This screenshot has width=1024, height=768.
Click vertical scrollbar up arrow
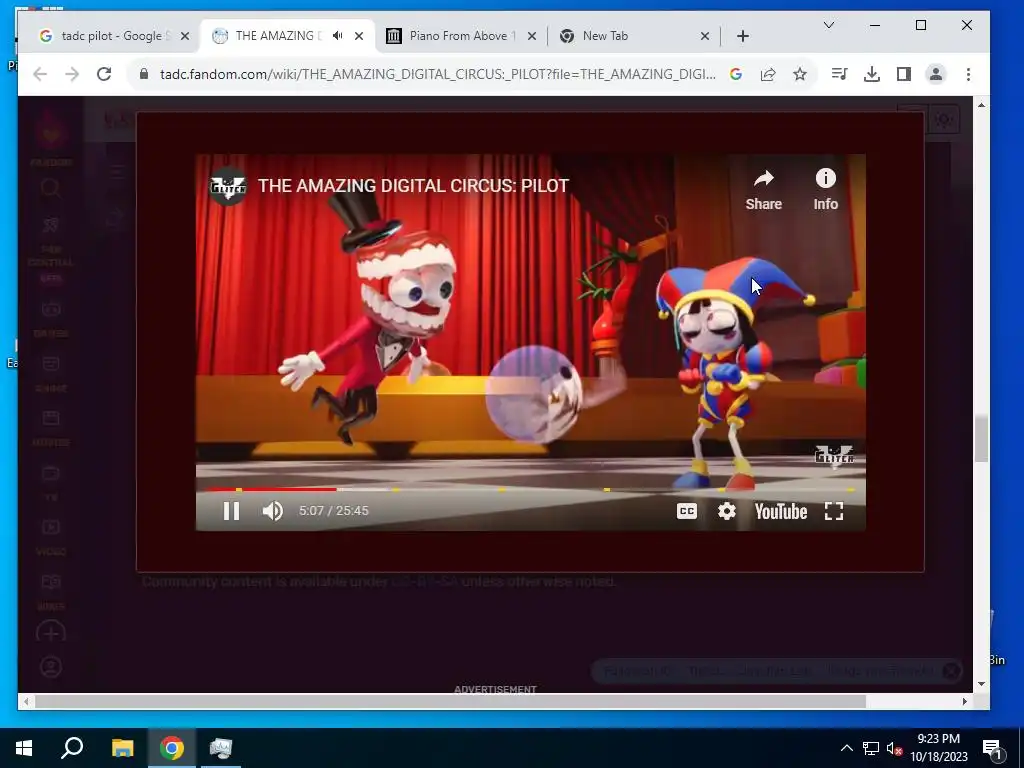pyautogui.click(x=982, y=105)
